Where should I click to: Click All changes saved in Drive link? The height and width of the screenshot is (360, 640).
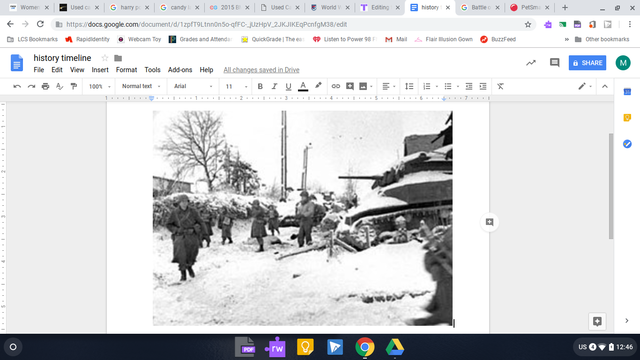(261, 70)
